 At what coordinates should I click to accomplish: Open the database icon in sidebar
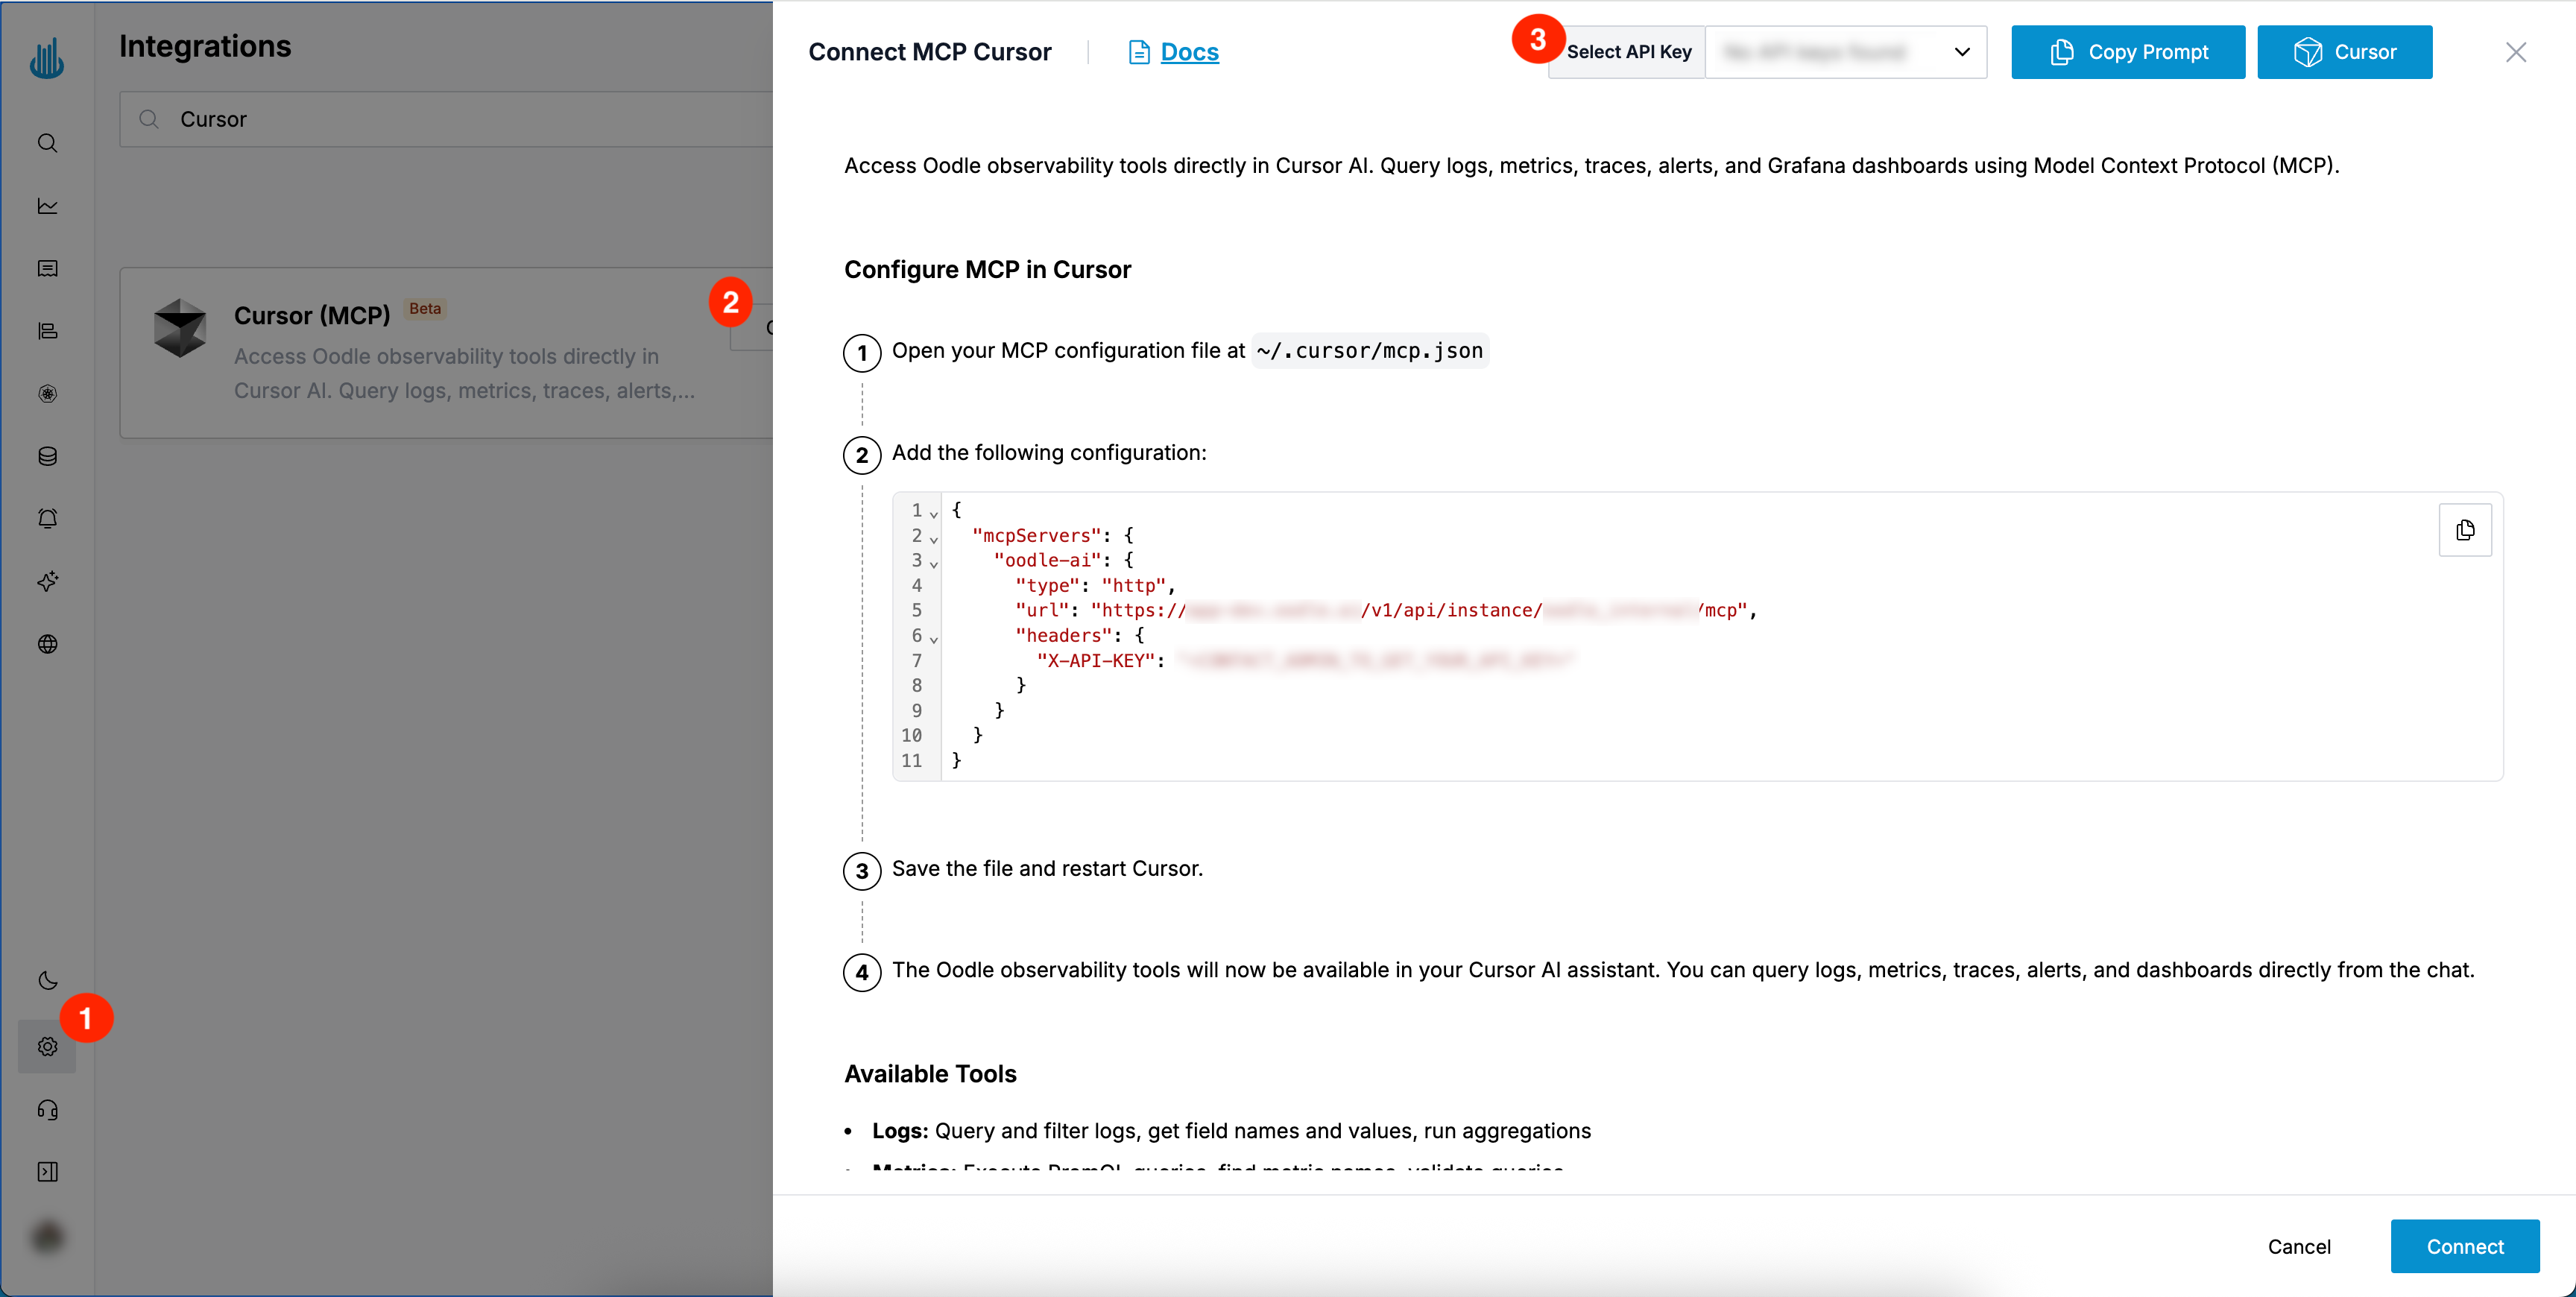[47, 456]
